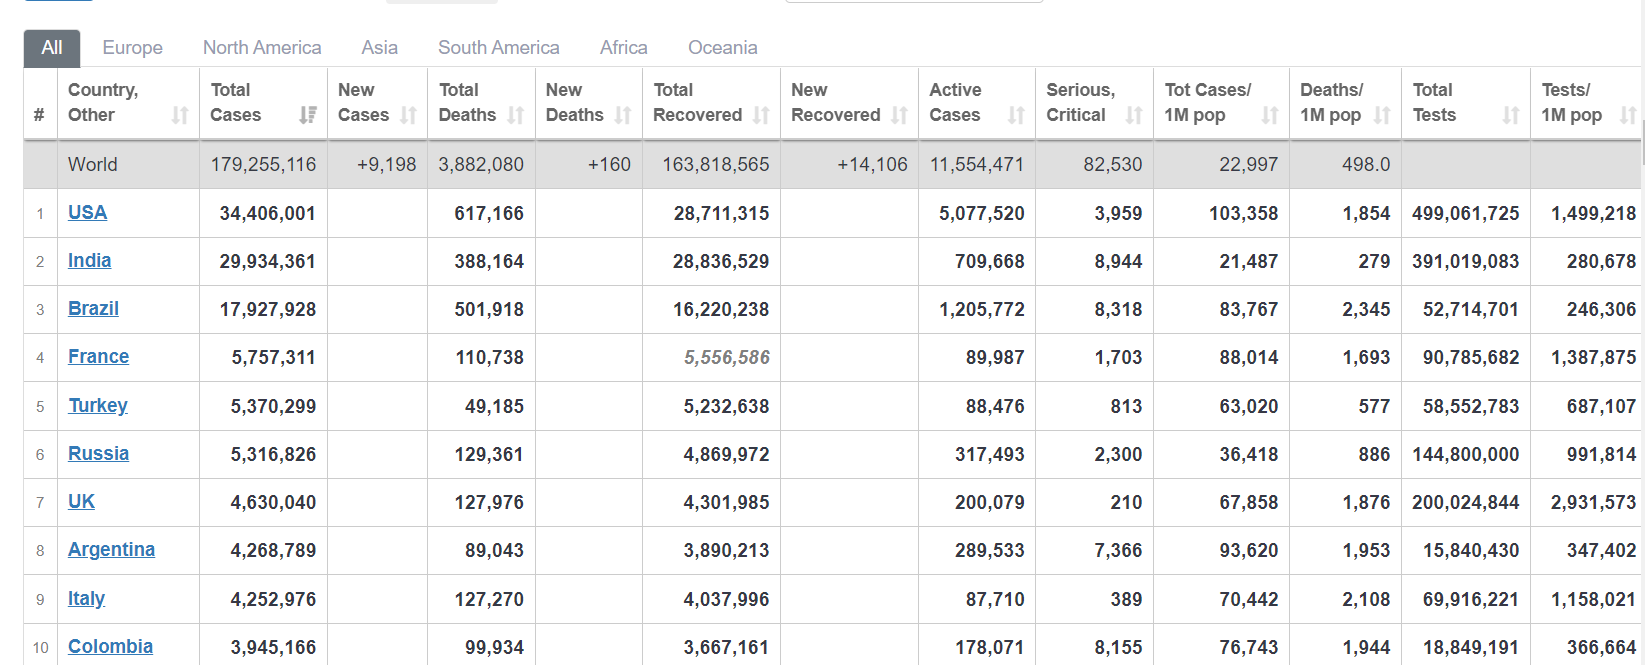Sort by Total Deaths arrows icon
Viewport: 1645px width, 665px height.
click(516, 115)
